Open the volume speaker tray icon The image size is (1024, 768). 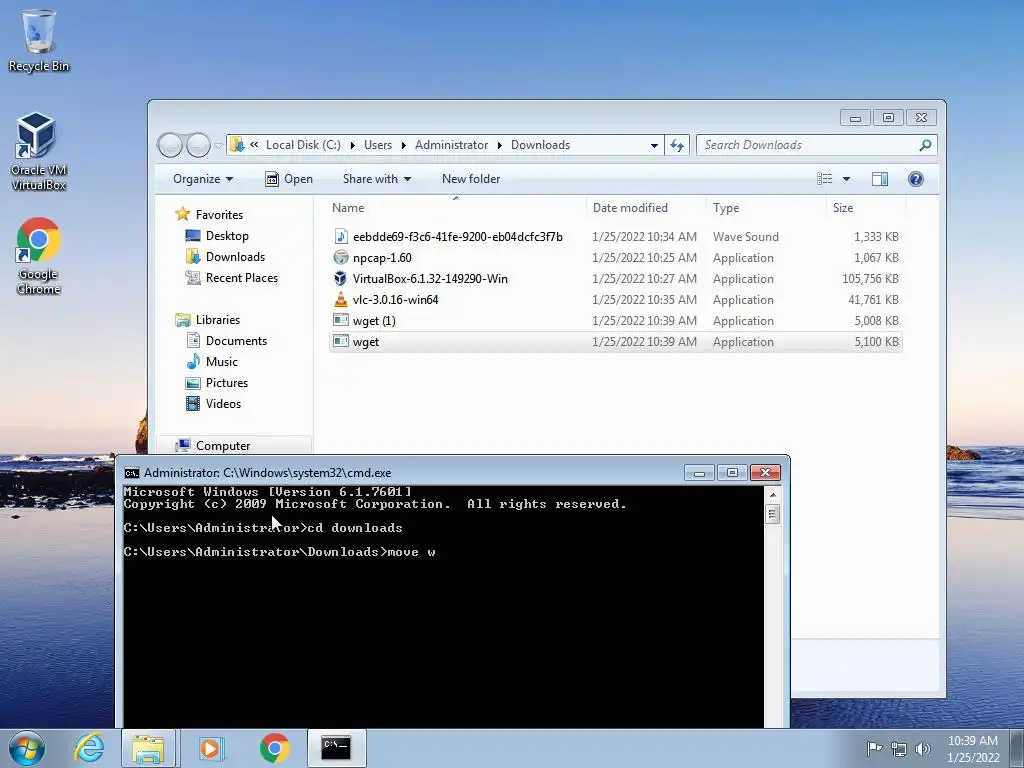point(923,748)
